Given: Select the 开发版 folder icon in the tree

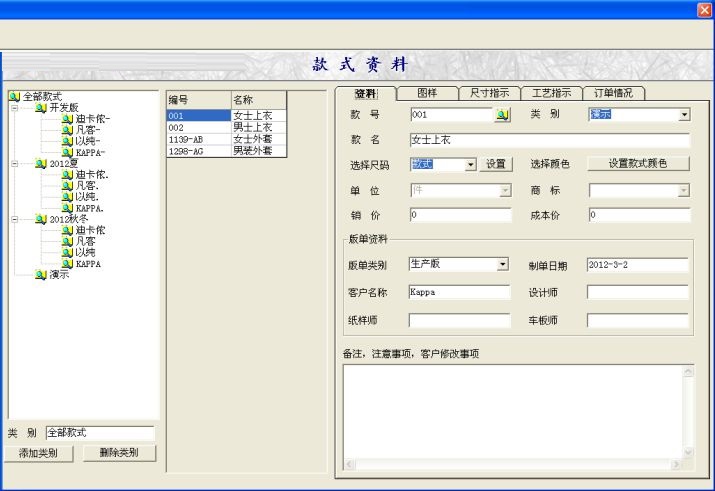Looking at the screenshot, I should 41,108.
